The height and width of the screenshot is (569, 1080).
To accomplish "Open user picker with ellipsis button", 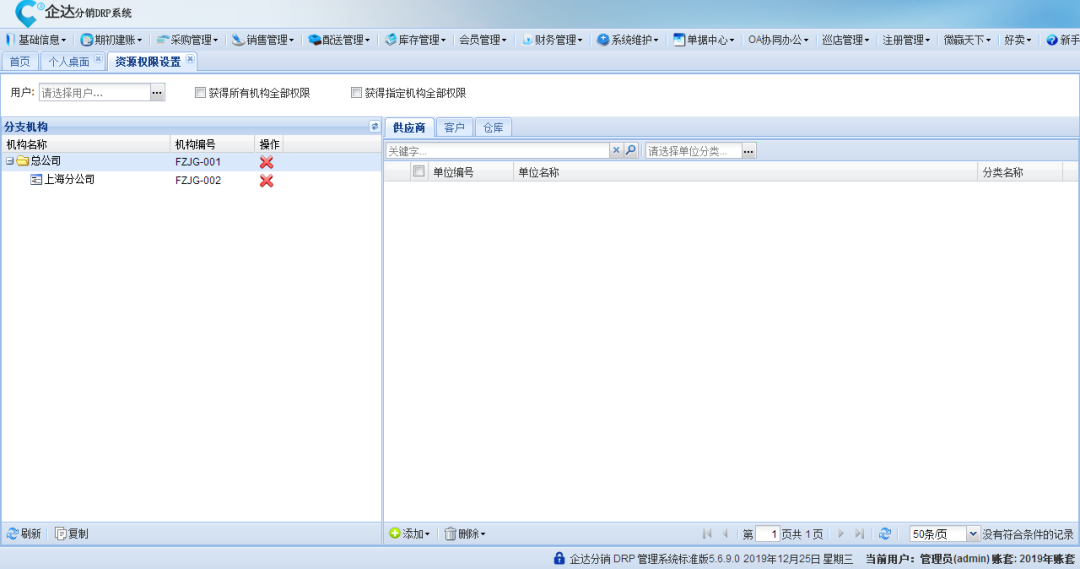I will pos(157,92).
